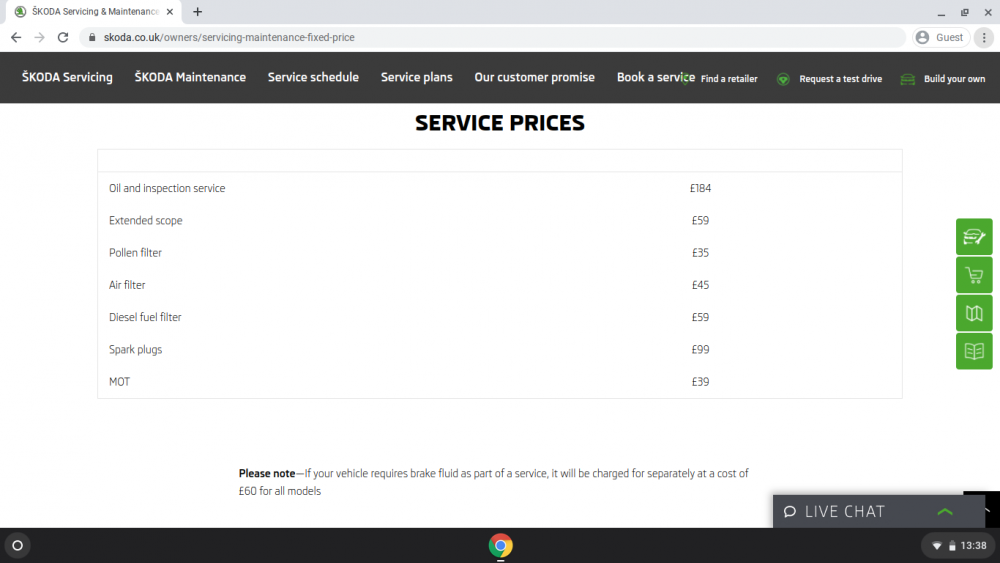Image resolution: width=1000 pixels, height=563 pixels.
Task: Click the steering wheel test drive icon
Action: (783, 79)
